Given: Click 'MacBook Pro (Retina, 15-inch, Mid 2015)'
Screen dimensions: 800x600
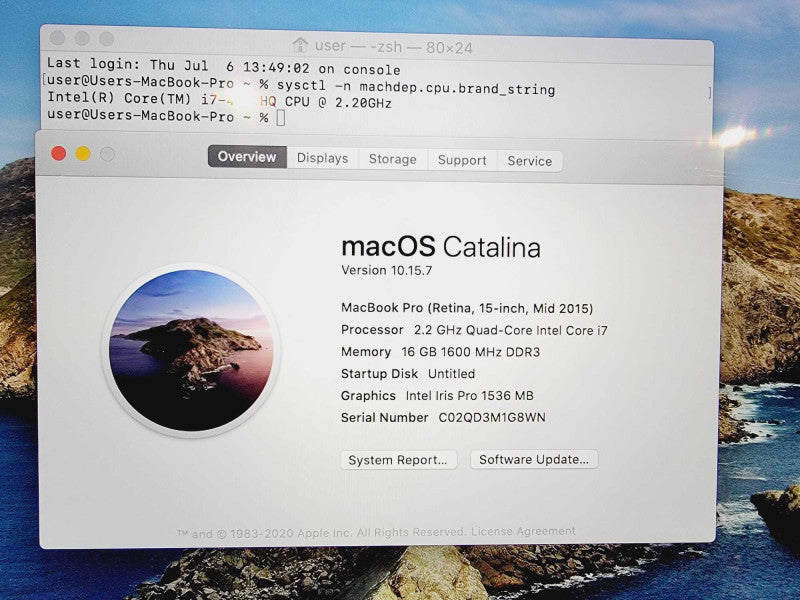Looking at the screenshot, I should 467,308.
